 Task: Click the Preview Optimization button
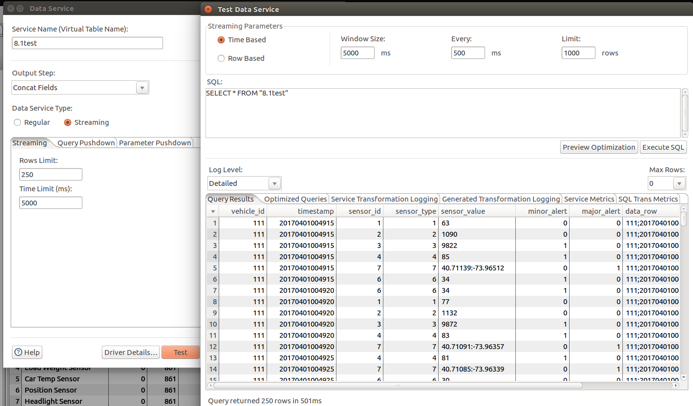(598, 147)
